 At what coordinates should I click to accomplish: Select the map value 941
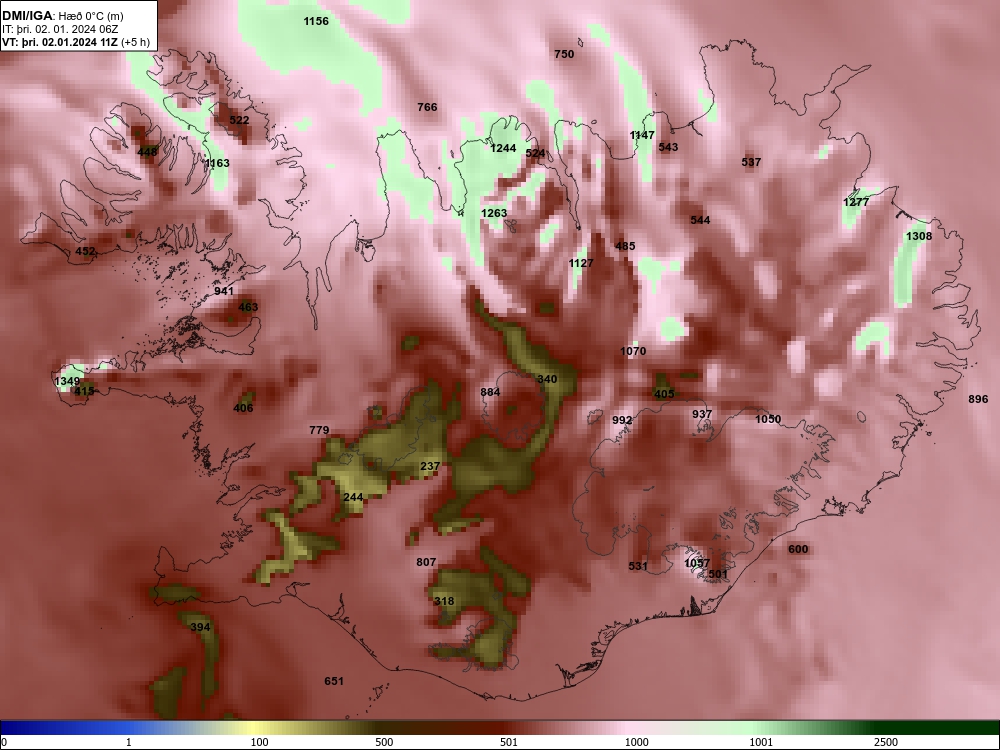coord(224,291)
